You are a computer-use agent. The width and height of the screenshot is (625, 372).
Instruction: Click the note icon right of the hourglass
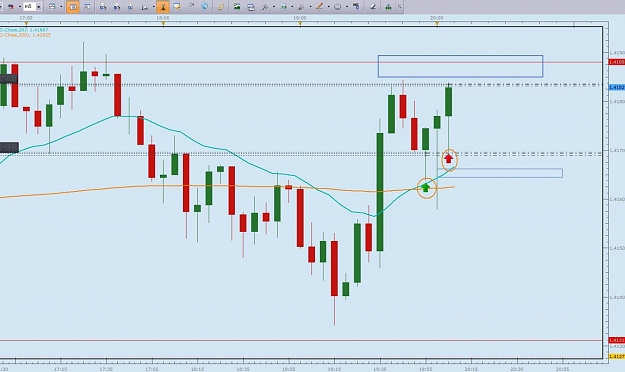coord(177,6)
